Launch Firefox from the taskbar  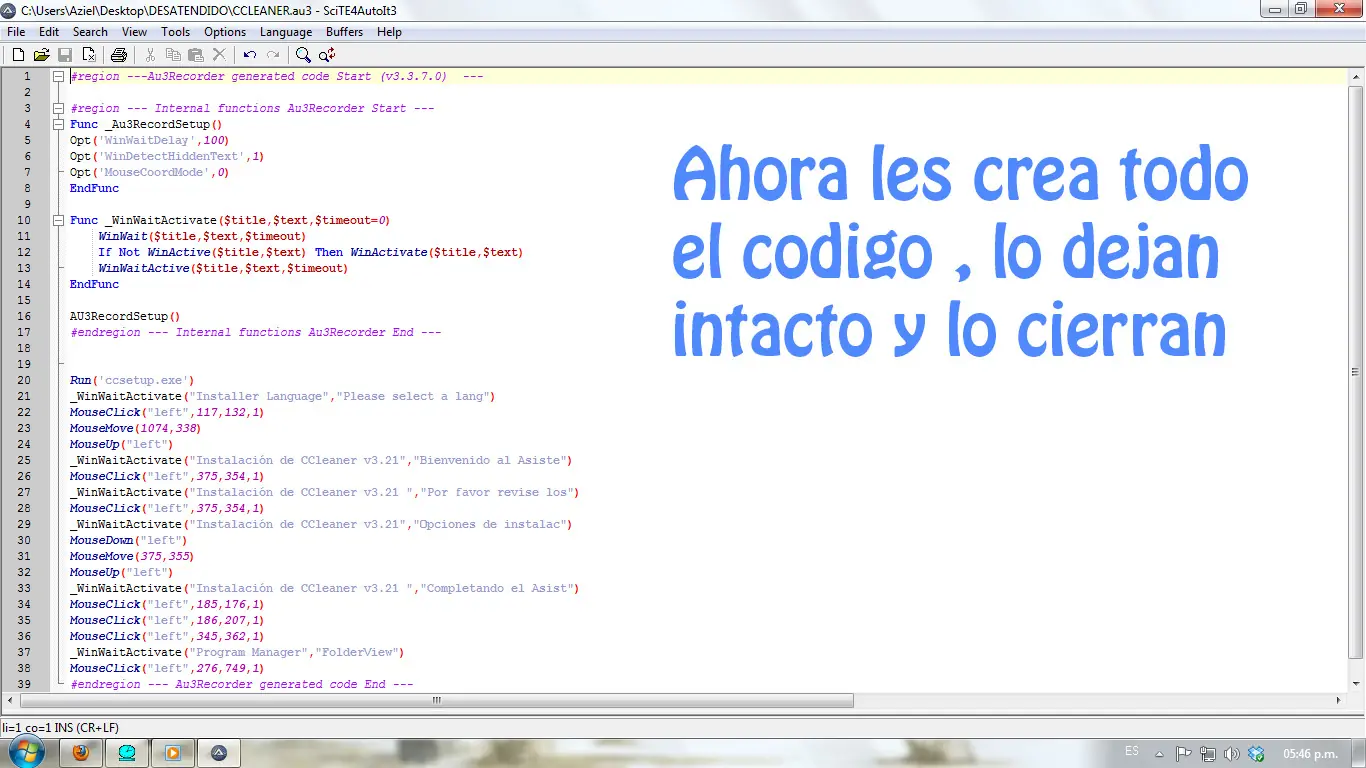(x=81, y=752)
